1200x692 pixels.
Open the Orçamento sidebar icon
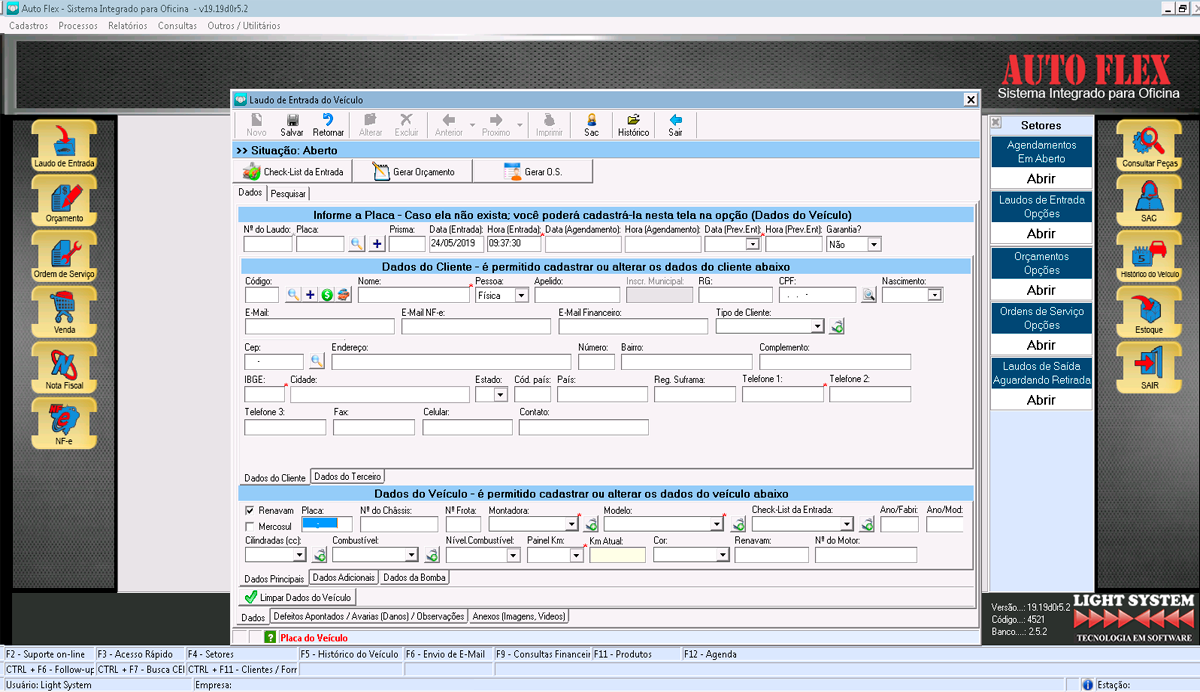pyautogui.click(x=64, y=201)
